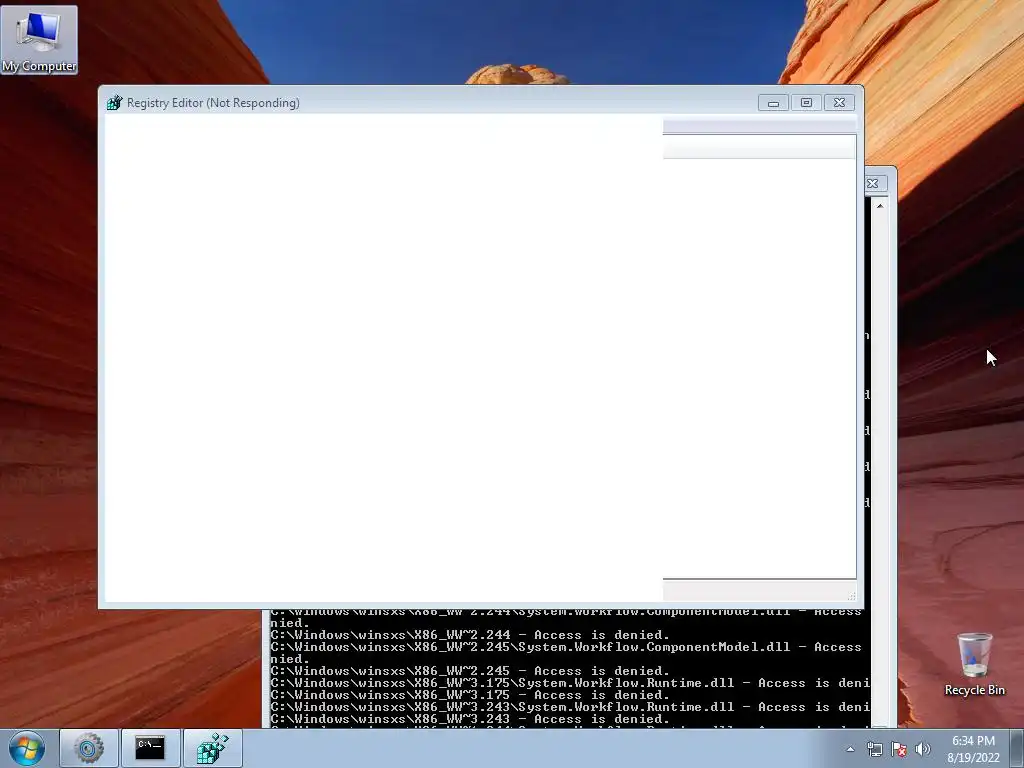Close the Not Responding Registry Editor

(840, 103)
